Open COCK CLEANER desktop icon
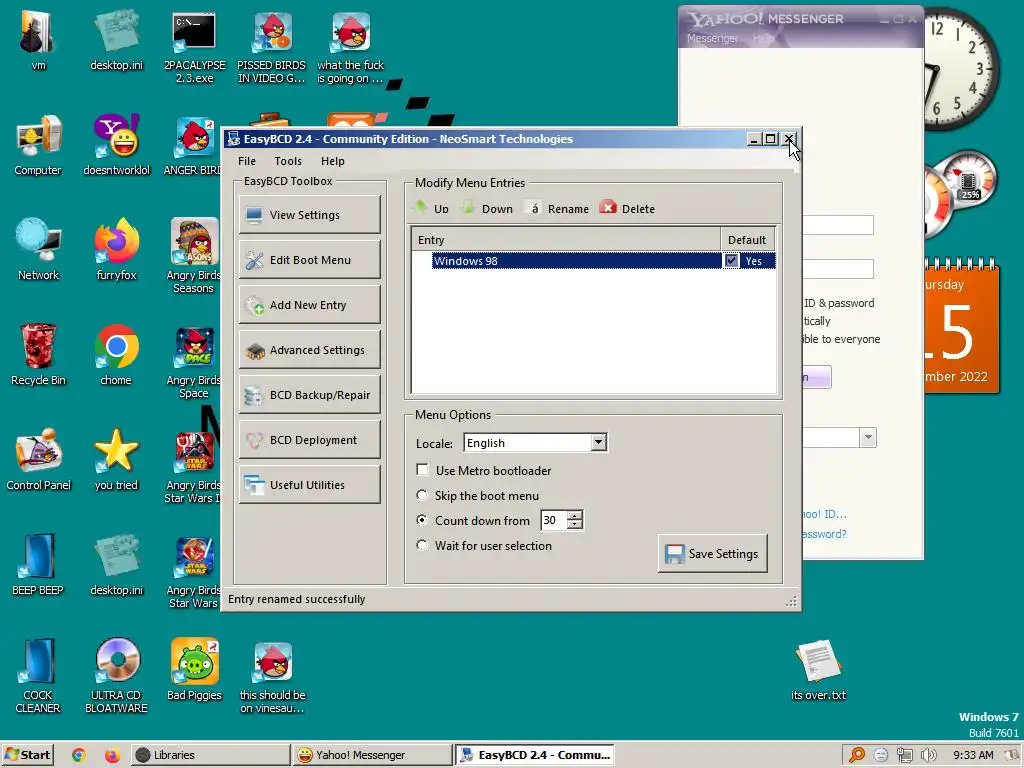Image resolution: width=1024 pixels, height=768 pixels. (x=38, y=676)
